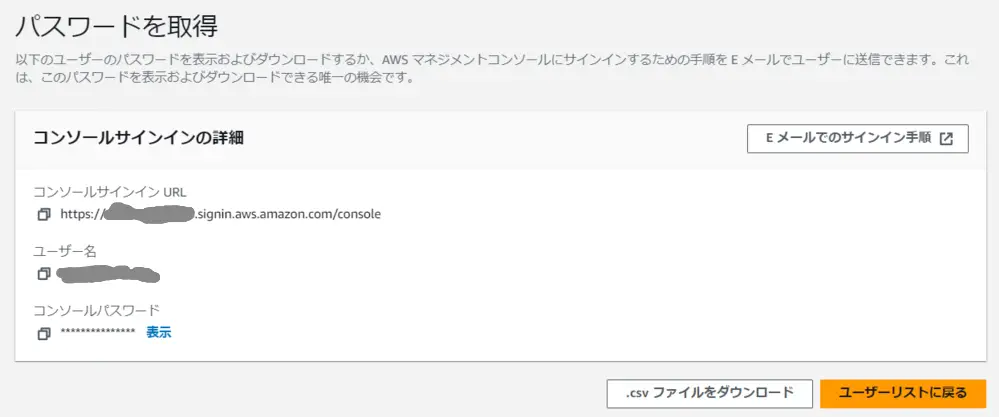Click the masked password asterisks
Screen dimensions: 999x417
[97, 332]
